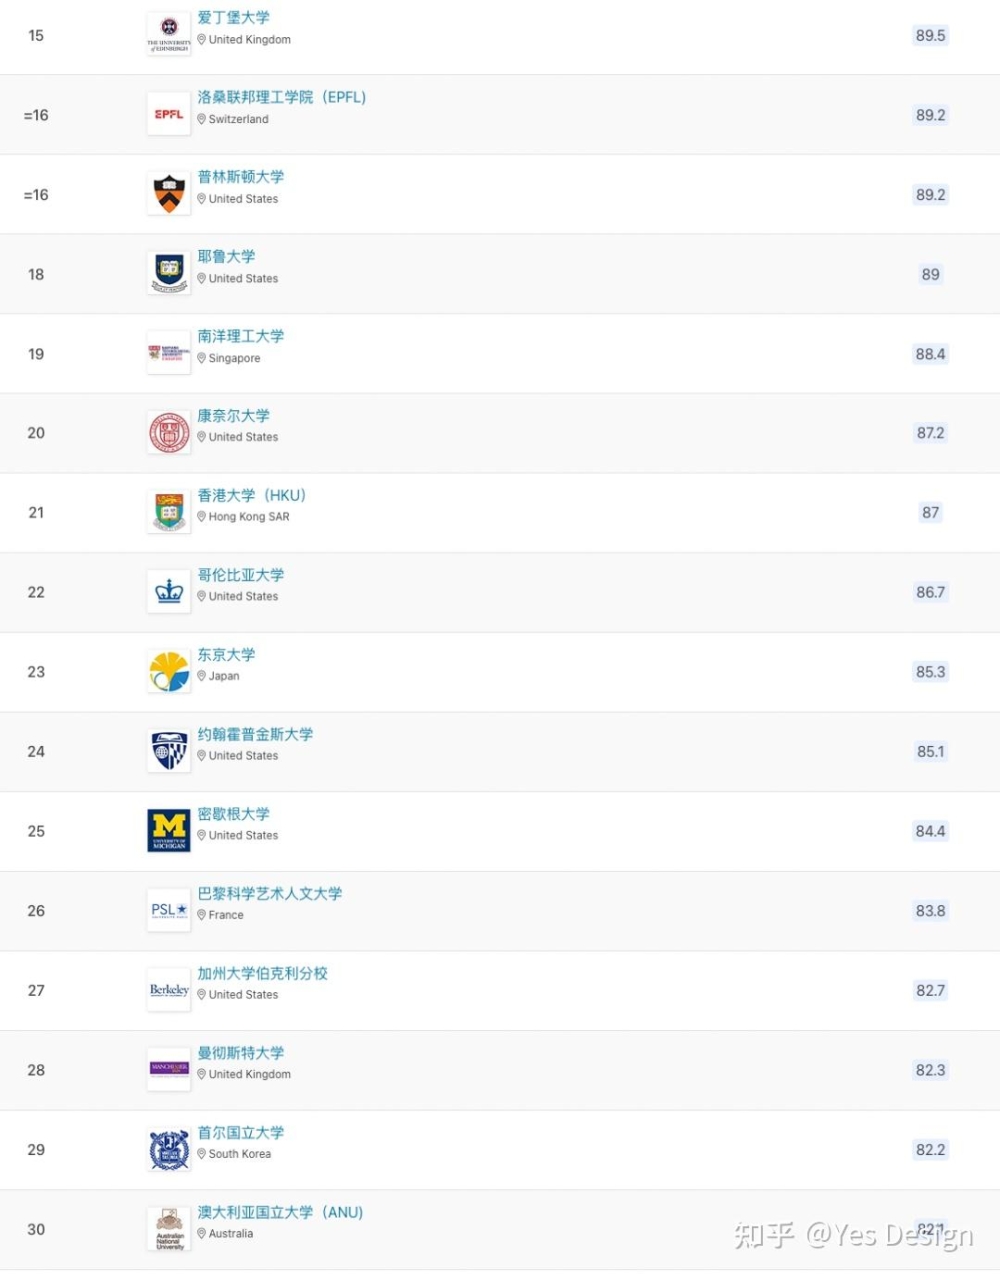Image resolution: width=1000 pixels, height=1280 pixels.
Task: Open the 南洋理工大学 link
Action: 241,336
